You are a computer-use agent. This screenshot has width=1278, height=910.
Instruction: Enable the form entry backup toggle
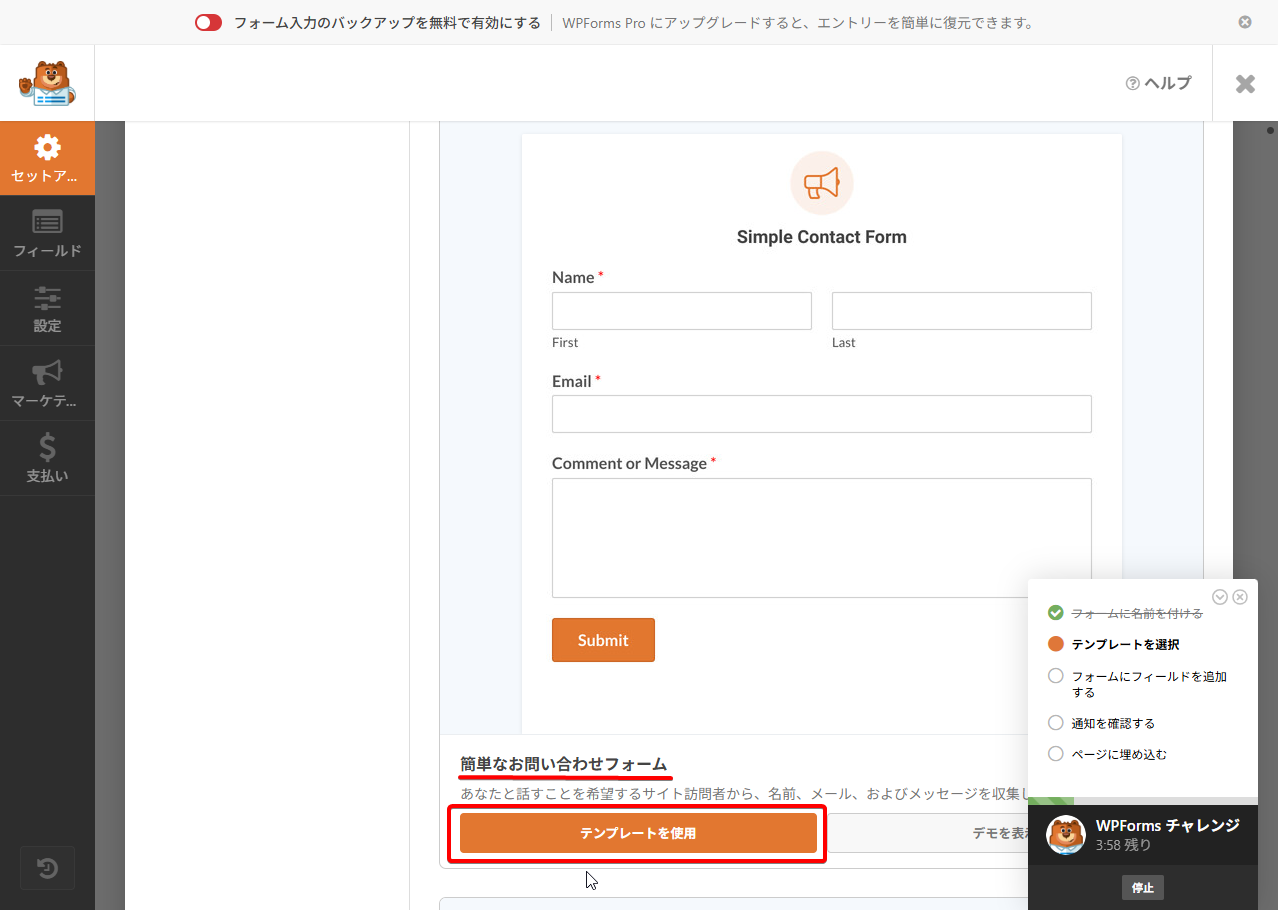pyautogui.click(x=208, y=23)
